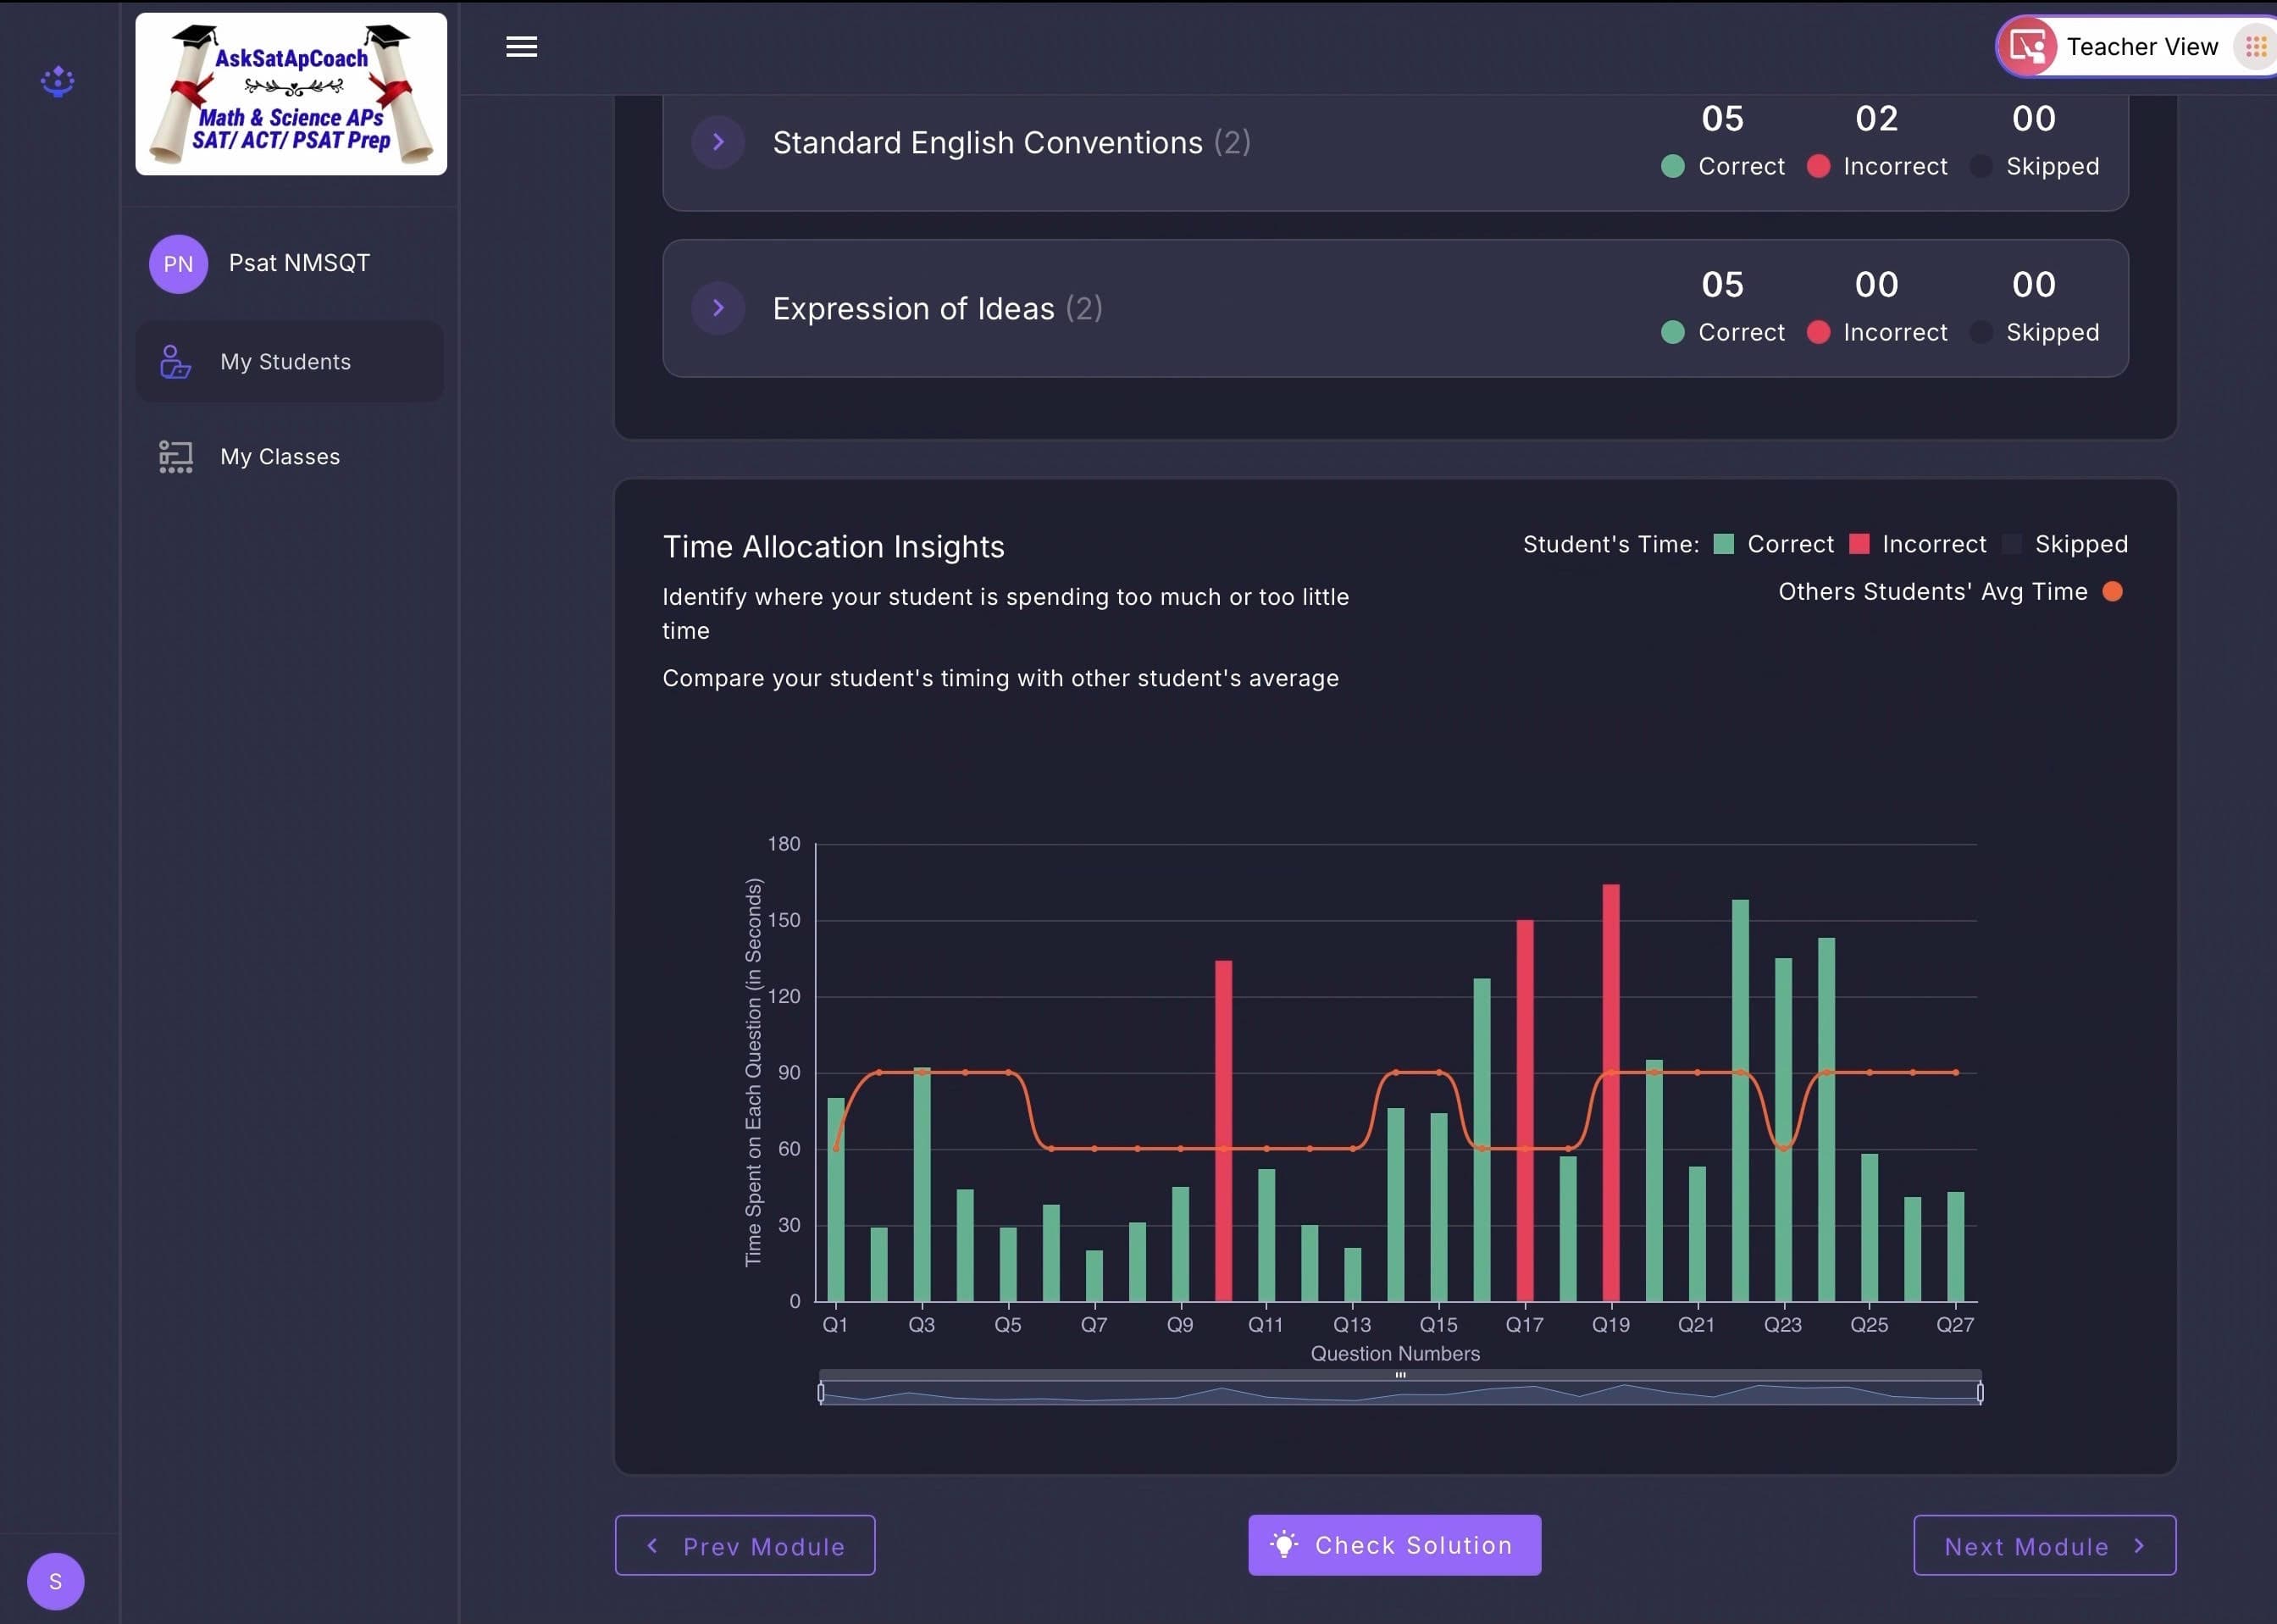Select My Students in sidebar
2277x1624 pixels.
pos(285,361)
